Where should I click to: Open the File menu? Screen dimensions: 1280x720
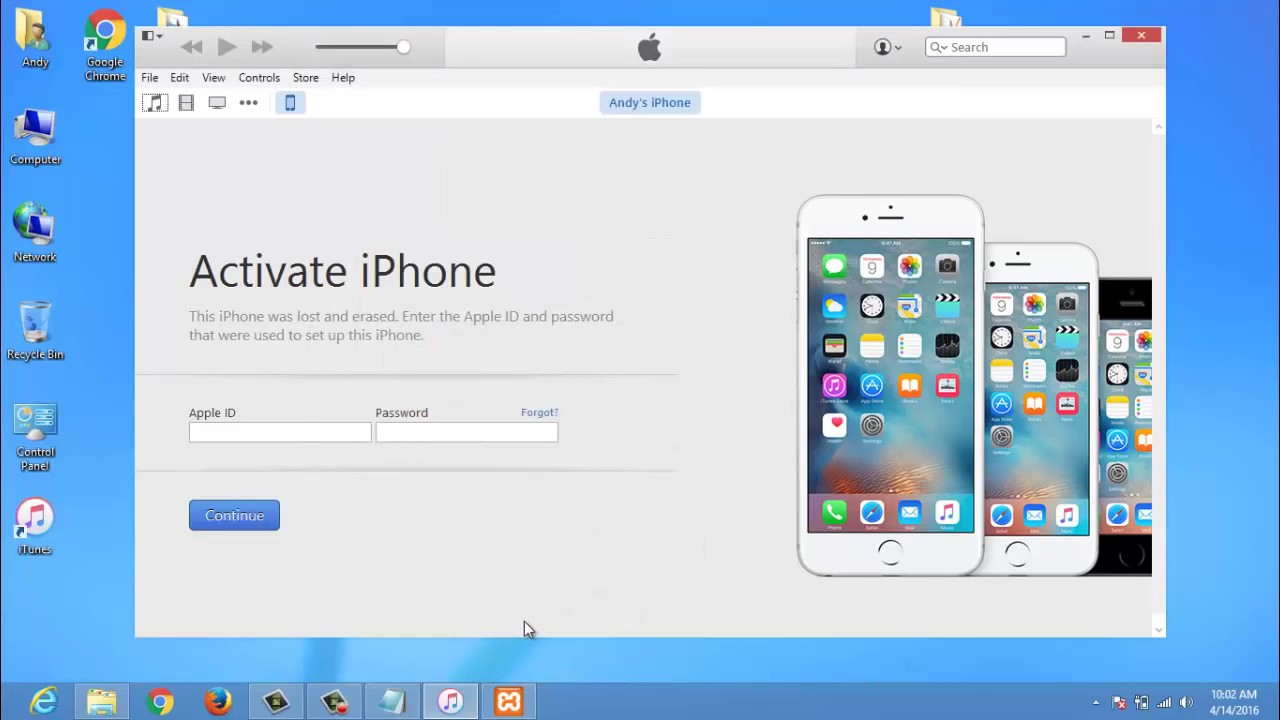click(x=149, y=77)
